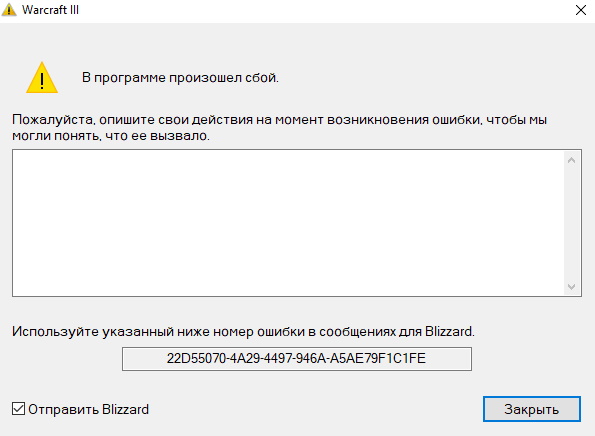Click the В программе произошел сбой message

pos(180,78)
